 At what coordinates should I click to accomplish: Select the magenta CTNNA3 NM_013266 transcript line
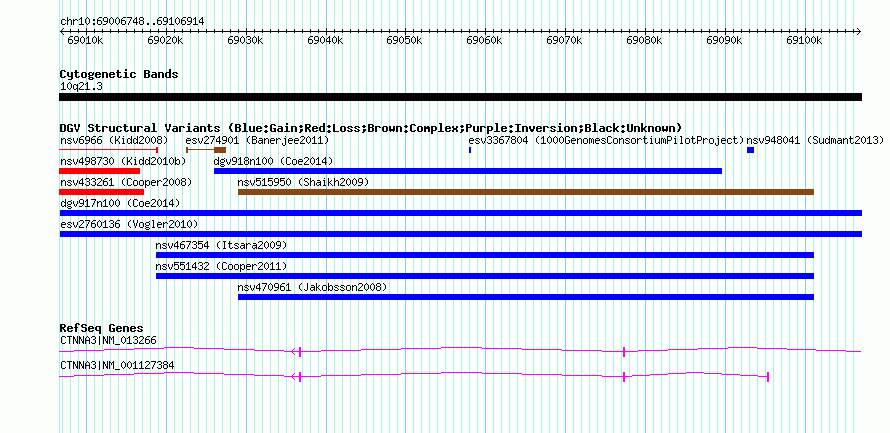(460, 351)
